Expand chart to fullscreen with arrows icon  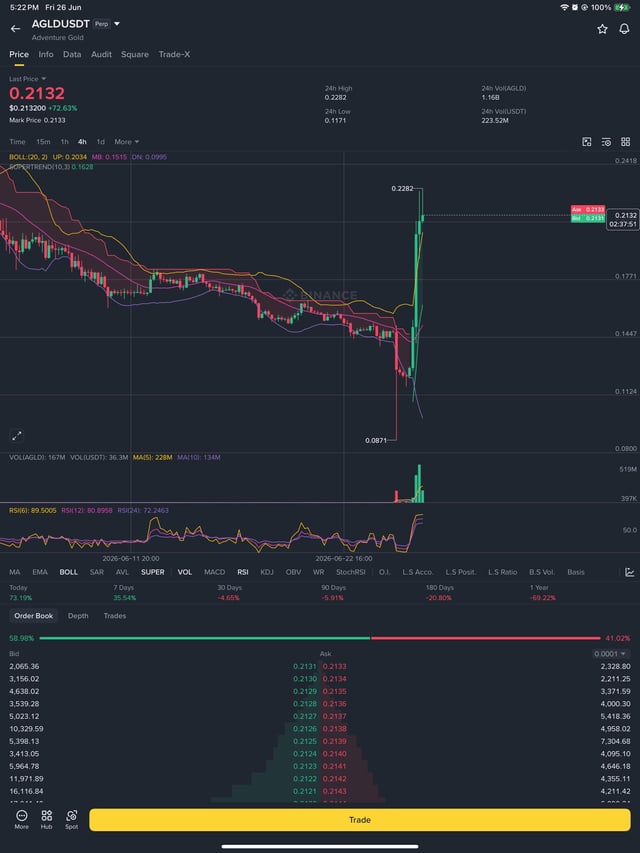click(17, 435)
